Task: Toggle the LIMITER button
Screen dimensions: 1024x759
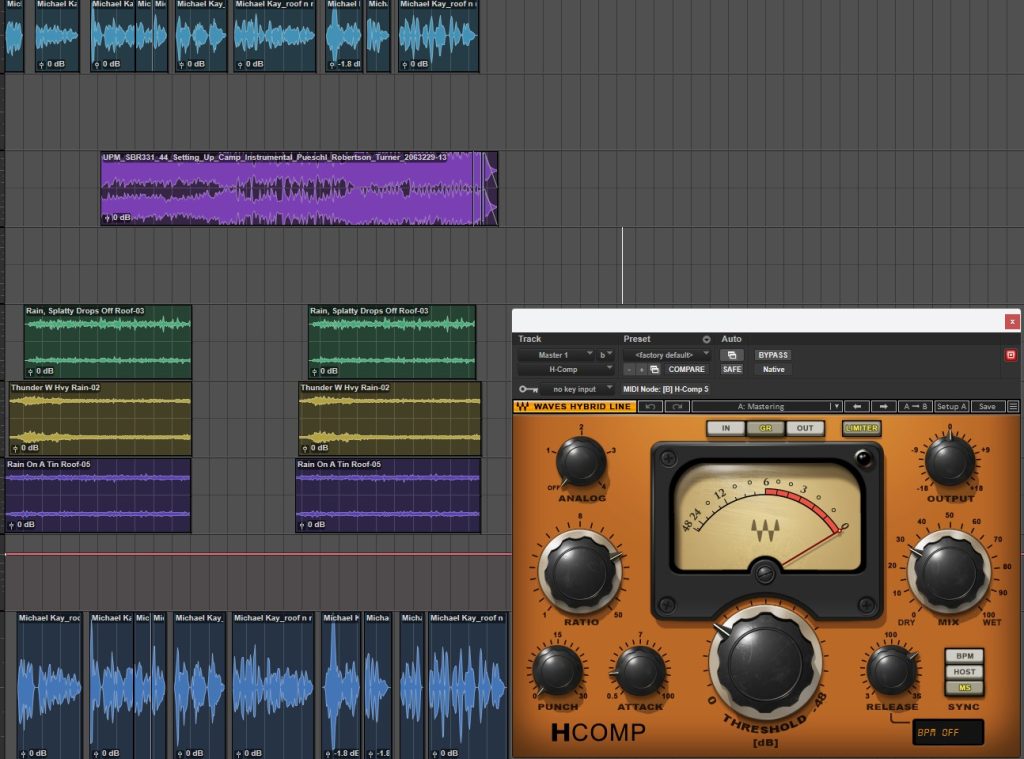Action: coord(861,428)
